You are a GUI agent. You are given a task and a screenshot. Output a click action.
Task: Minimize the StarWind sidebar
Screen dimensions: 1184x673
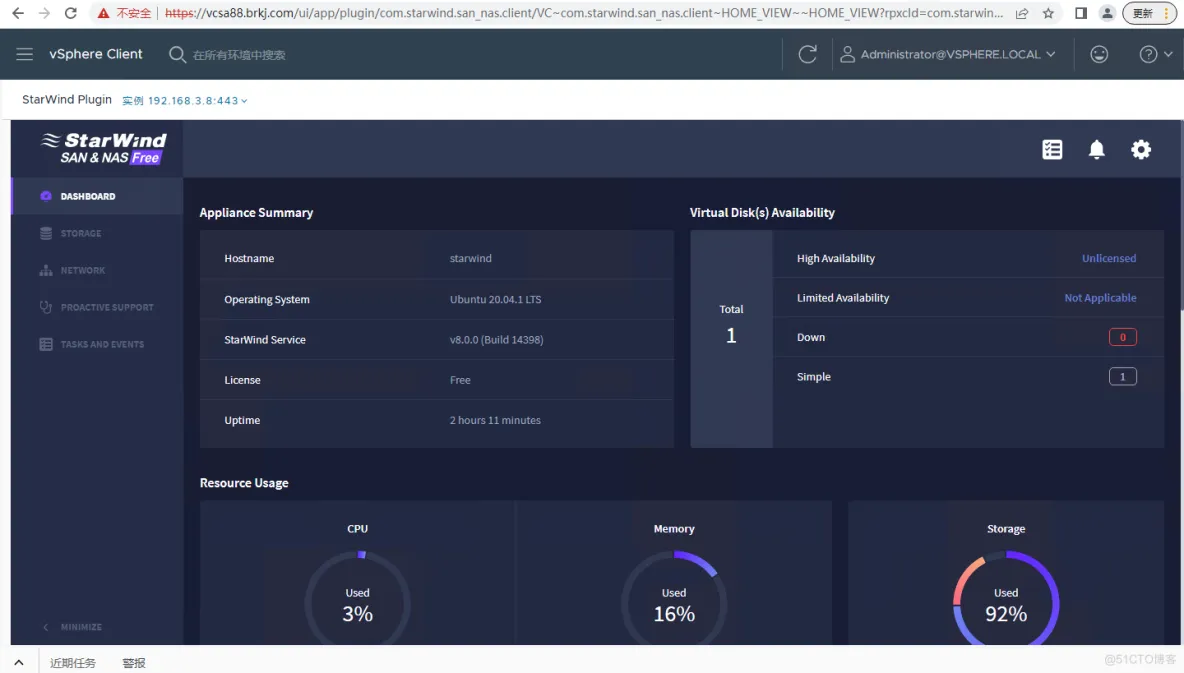tap(72, 627)
